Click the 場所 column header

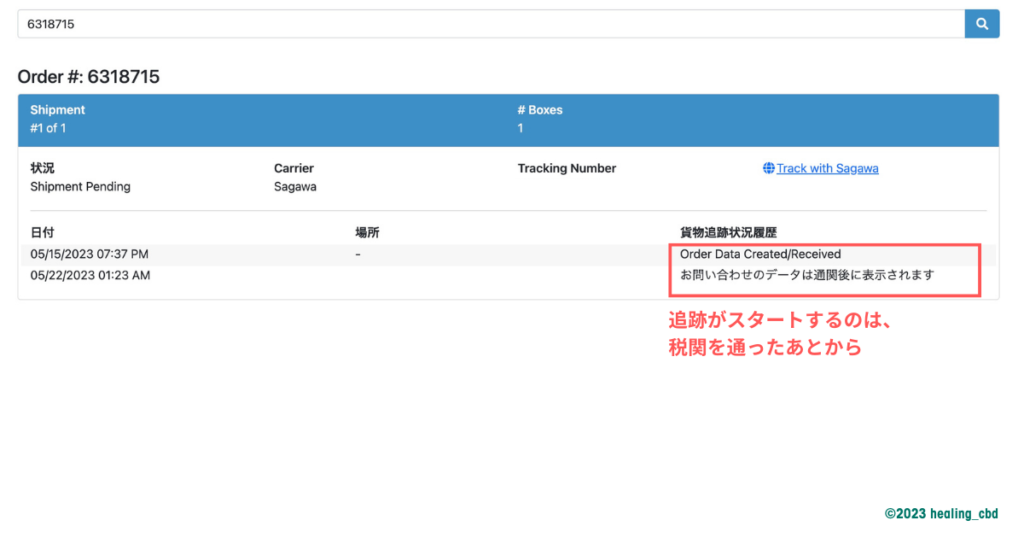coord(367,232)
